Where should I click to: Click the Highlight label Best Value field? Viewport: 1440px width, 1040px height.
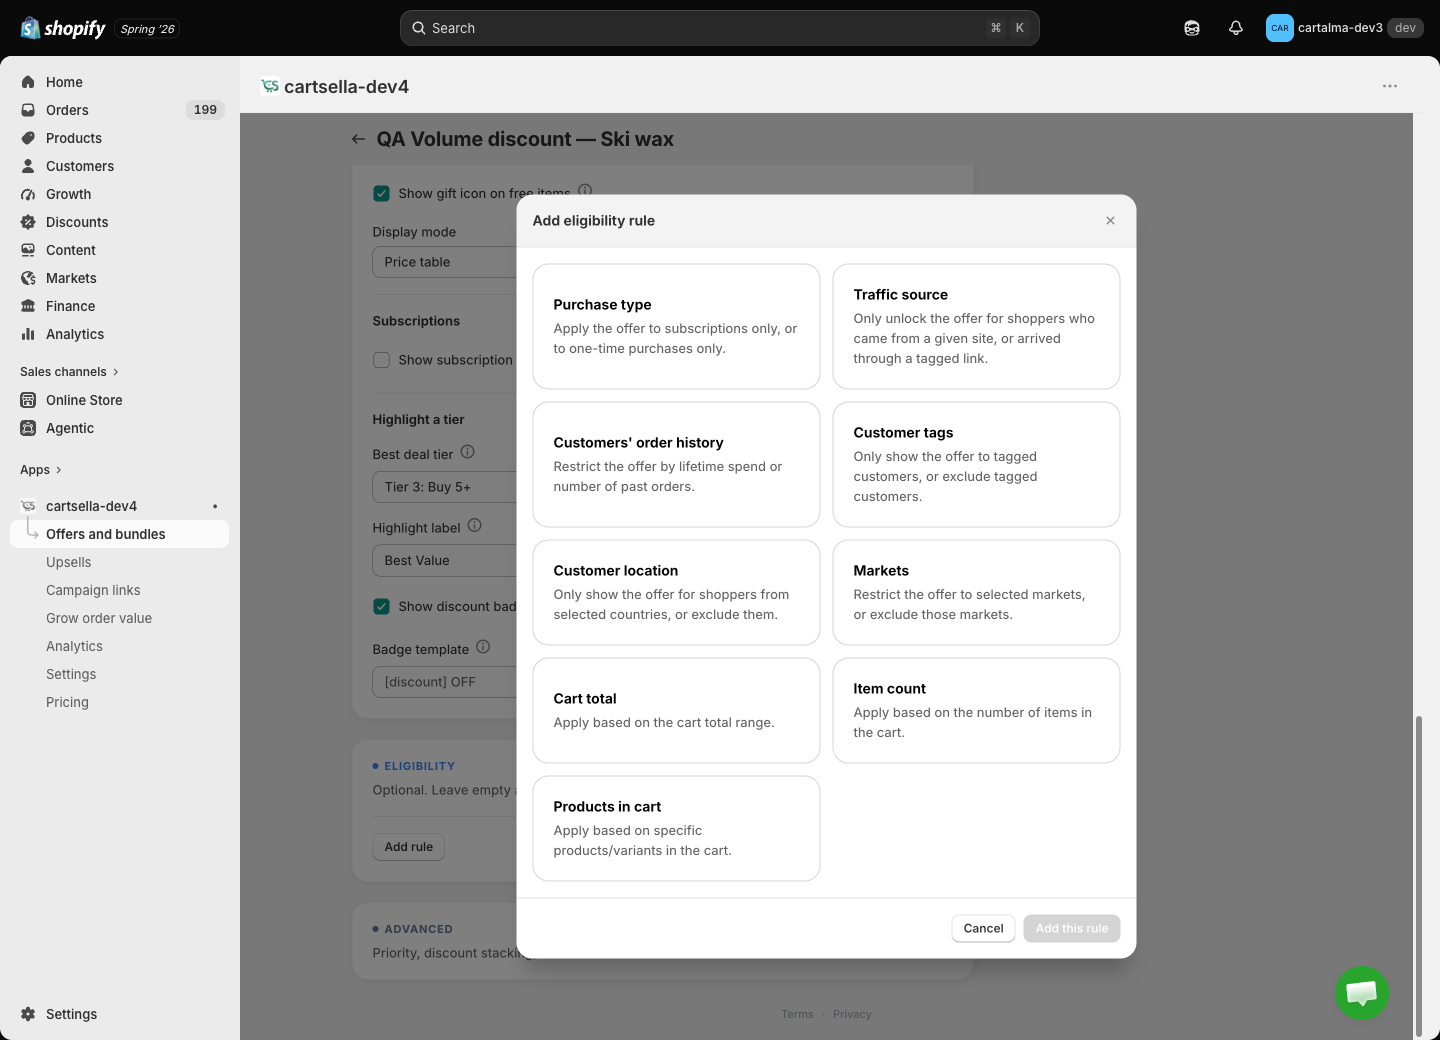tap(445, 561)
